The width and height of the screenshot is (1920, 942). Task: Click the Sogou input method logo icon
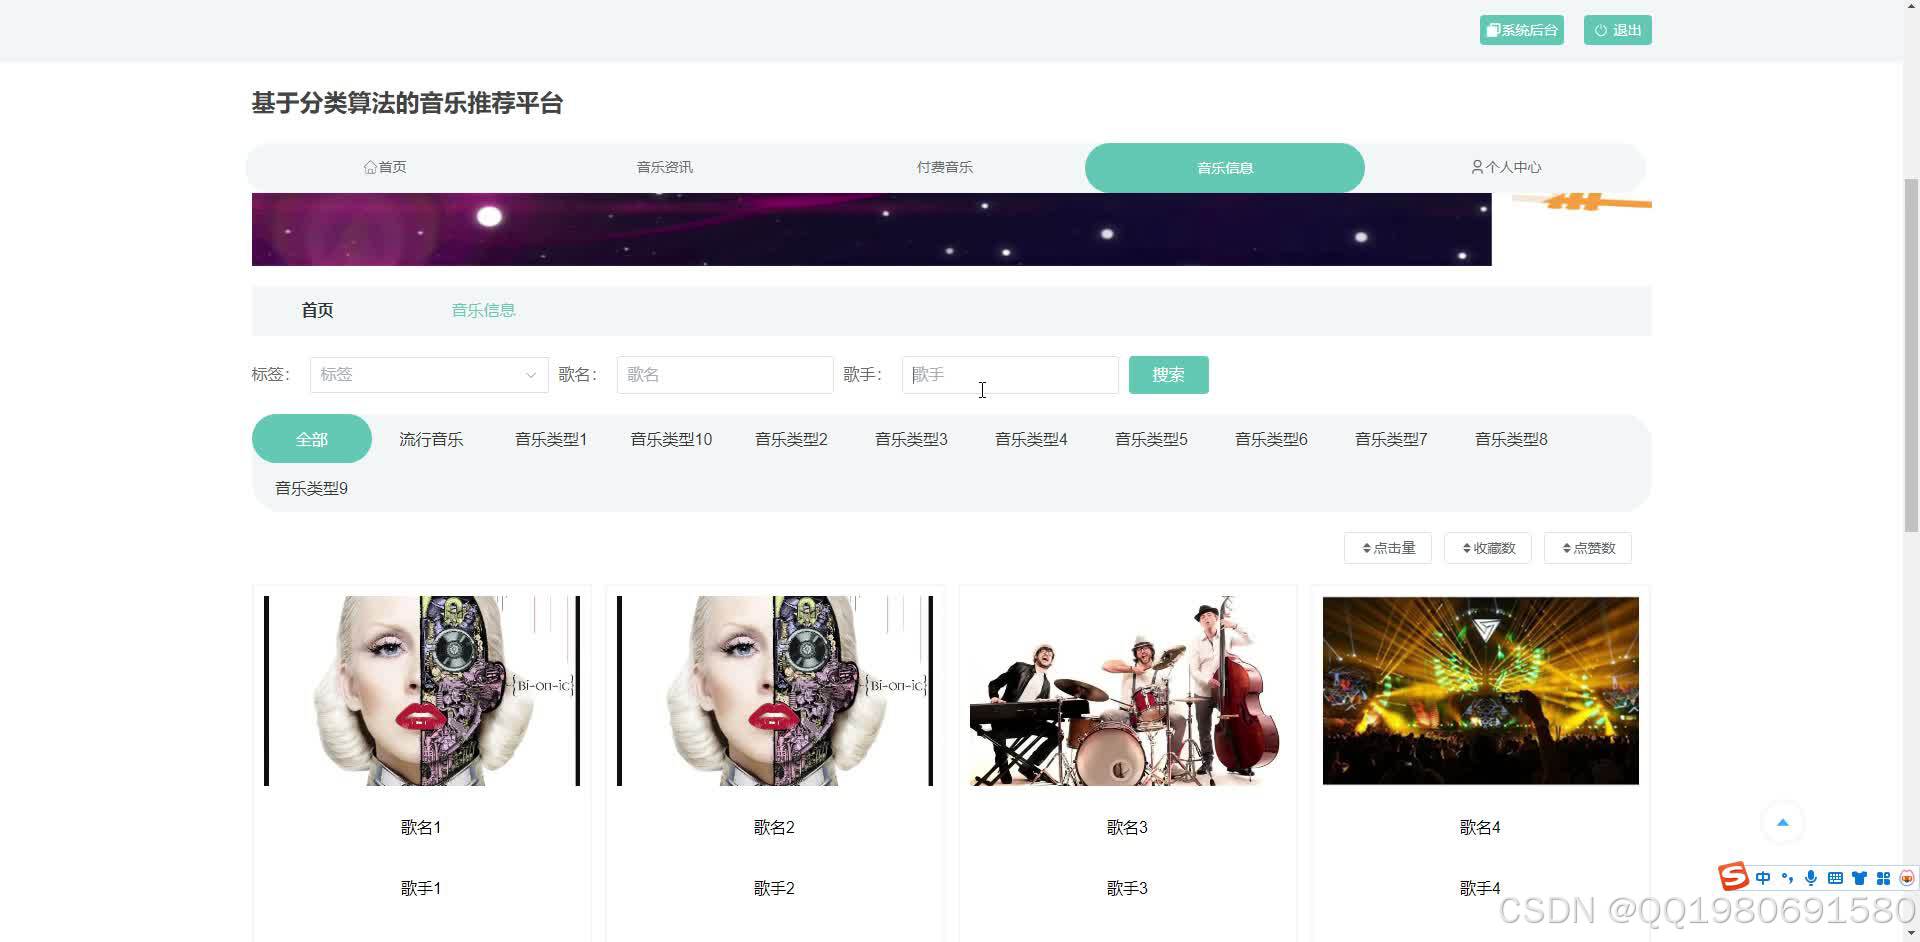click(x=1733, y=877)
